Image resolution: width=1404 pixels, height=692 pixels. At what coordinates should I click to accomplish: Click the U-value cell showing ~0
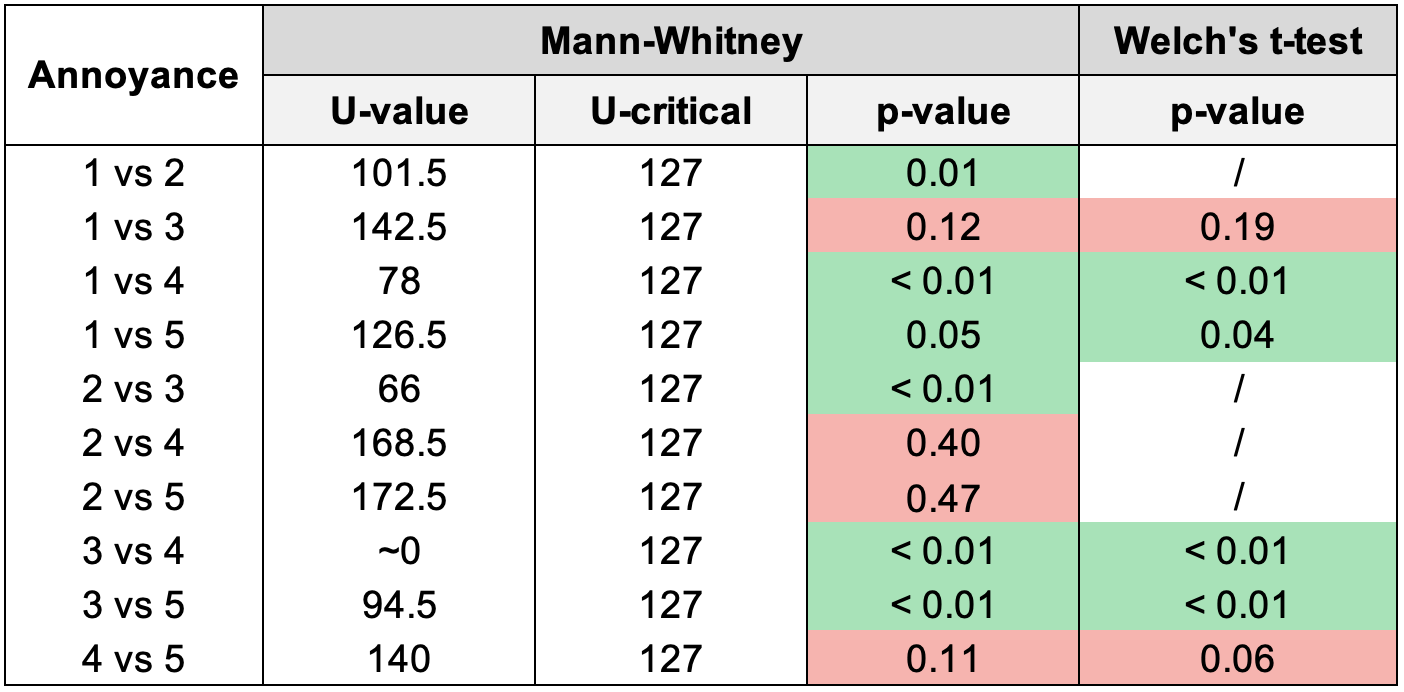[x=399, y=551]
